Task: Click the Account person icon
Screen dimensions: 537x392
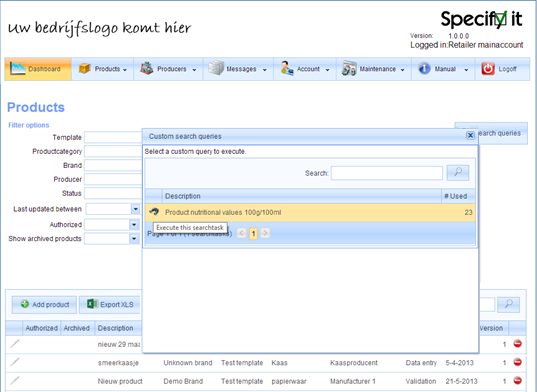Action: pos(287,68)
